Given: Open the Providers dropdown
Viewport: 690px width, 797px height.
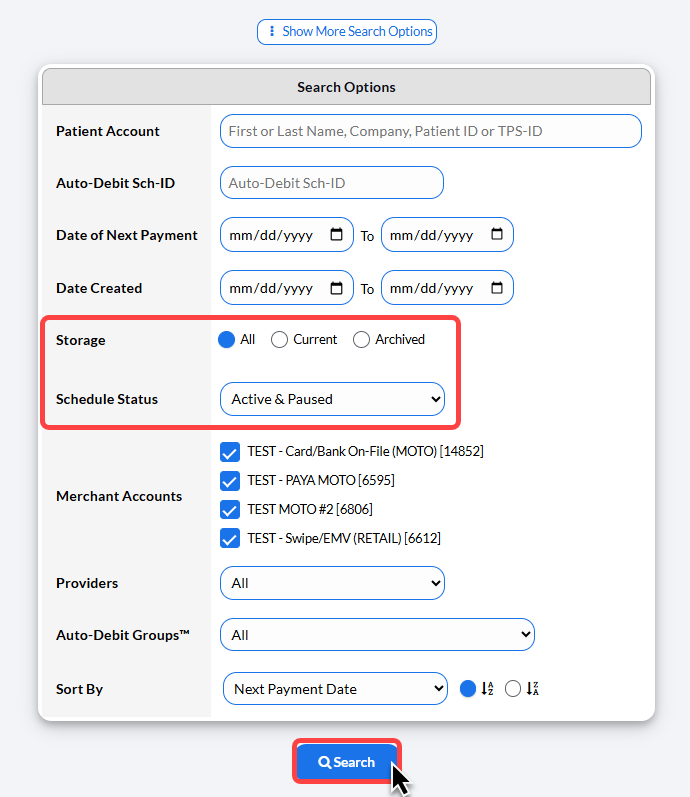Looking at the screenshot, I should [x=333, y=583].
